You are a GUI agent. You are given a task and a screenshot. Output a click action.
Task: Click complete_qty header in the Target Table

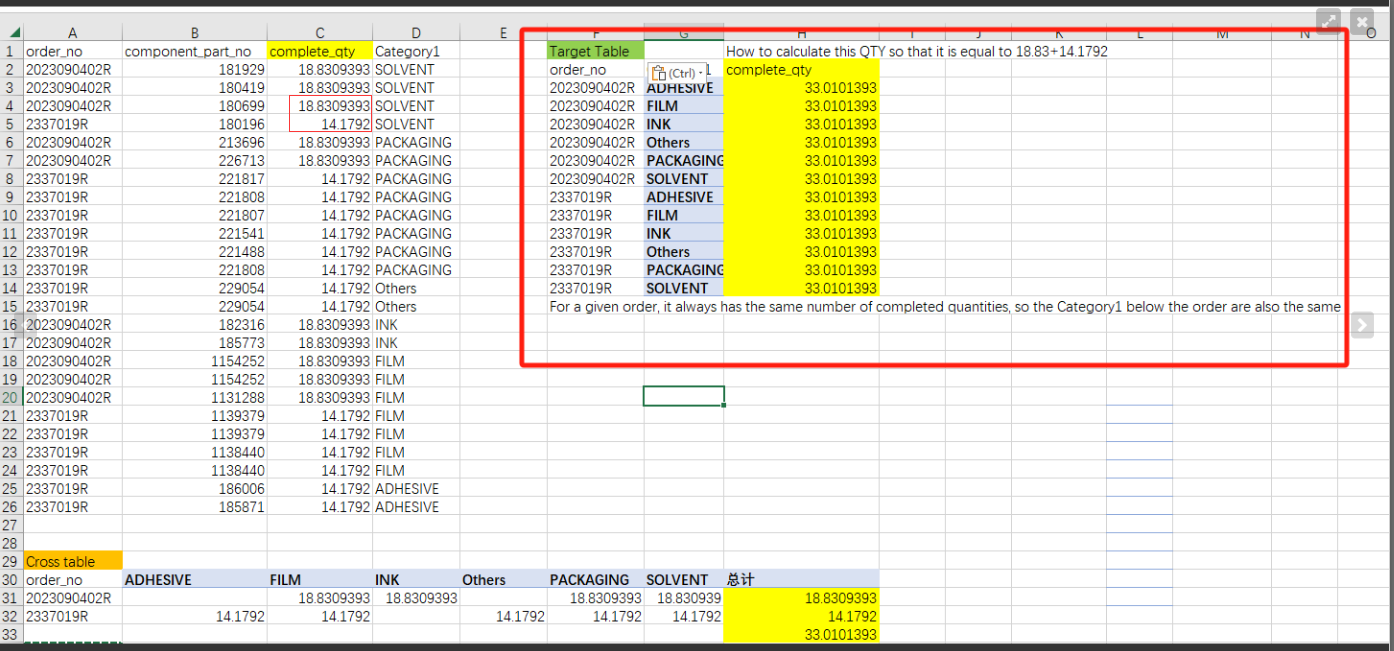(x=801, y=70)
